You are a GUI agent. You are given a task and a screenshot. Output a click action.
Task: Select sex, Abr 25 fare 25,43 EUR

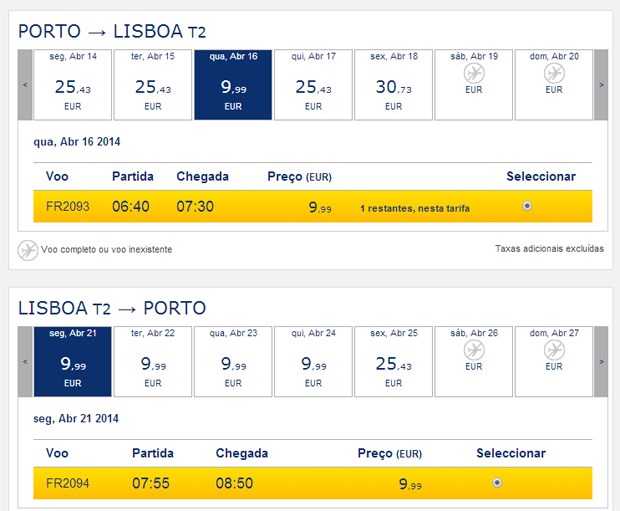(x=393, y=361)
